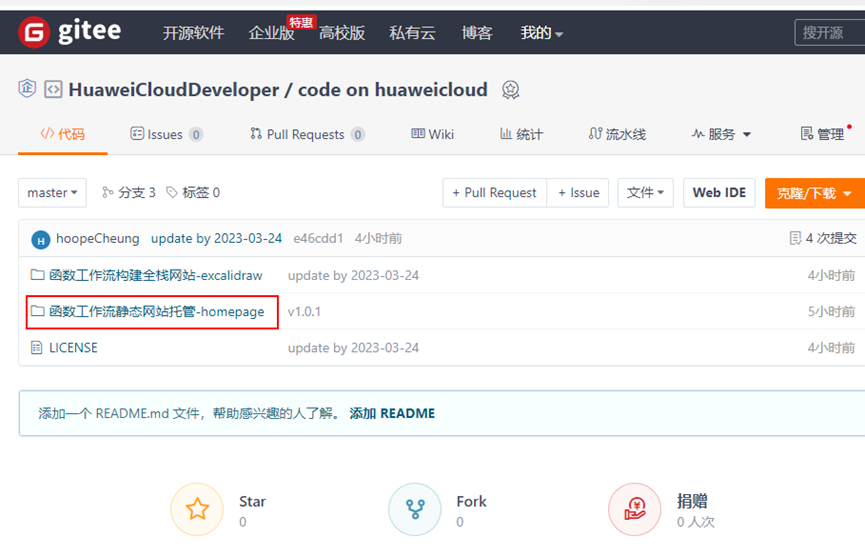Image resolution: width=865 pixels, height=557 pixels.
Task: Open 开源软件 in the top navigation
Action: 193,33
